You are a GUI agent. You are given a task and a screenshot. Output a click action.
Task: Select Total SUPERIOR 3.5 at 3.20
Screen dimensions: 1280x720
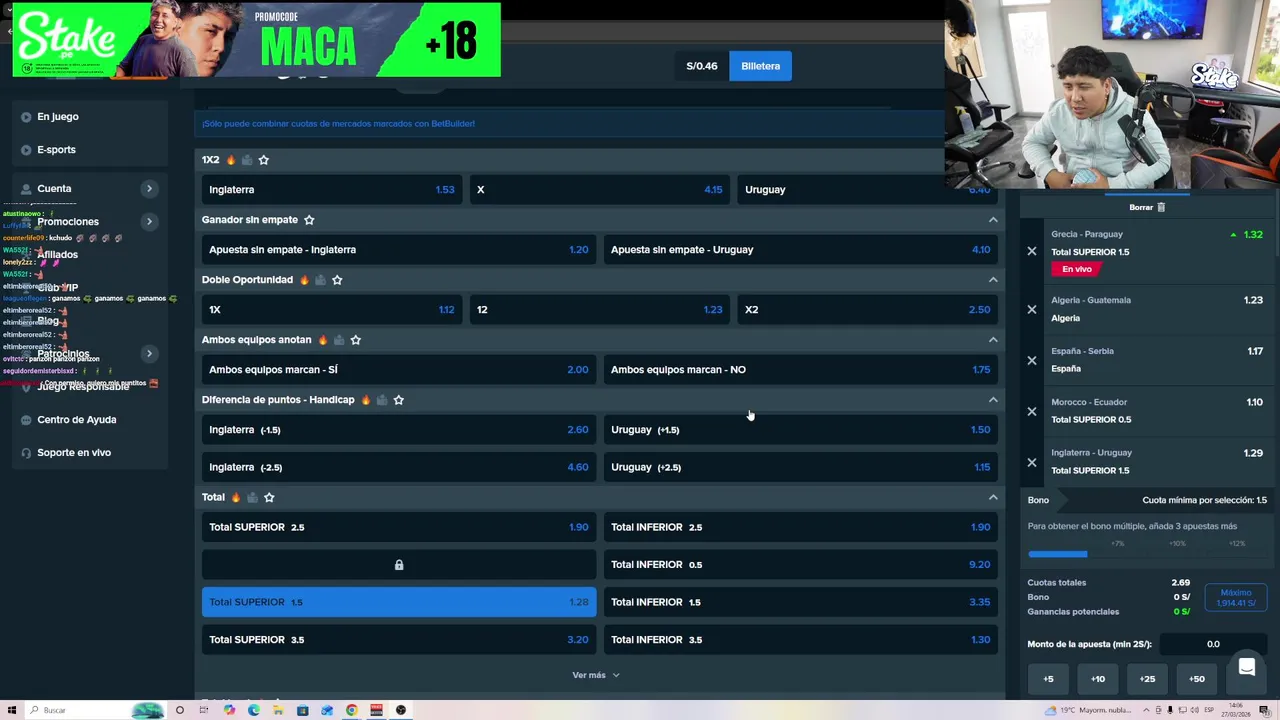click(399, 640)
